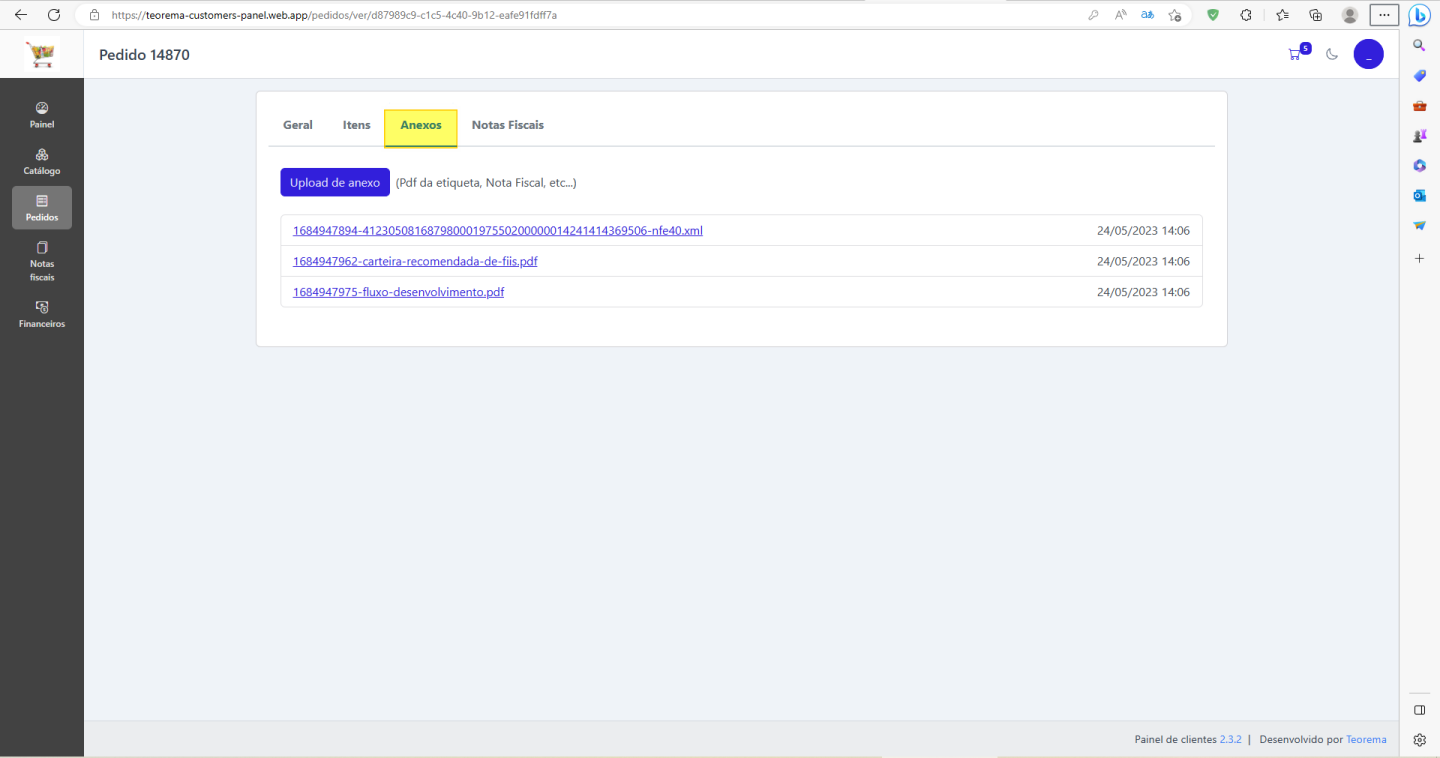This screenshot has height=758, width=1440.
Task: Open carteira-recomendada-de-fiis.pdf attachment
Action: (x=415, y=262)
